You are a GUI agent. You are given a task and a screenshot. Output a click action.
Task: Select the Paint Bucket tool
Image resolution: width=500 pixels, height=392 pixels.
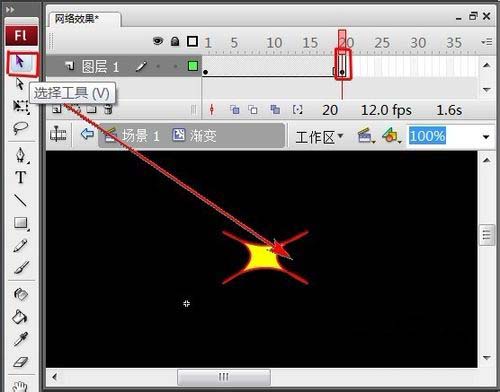pos(19,317)
